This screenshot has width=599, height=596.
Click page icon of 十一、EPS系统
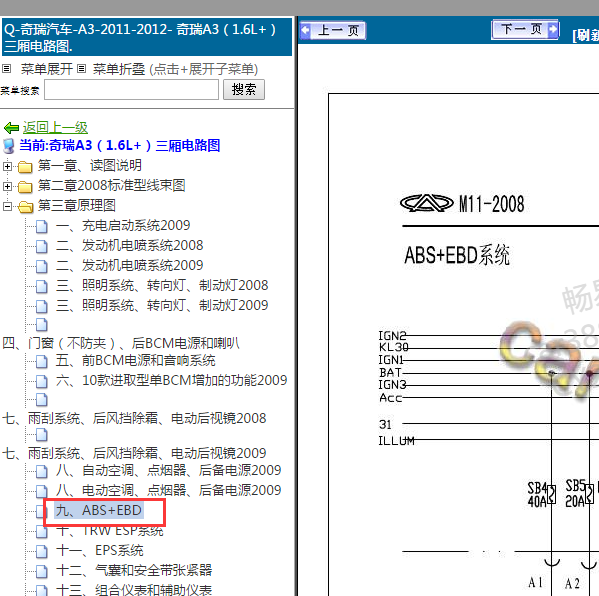pyautogui.click(x=42, y=551)
